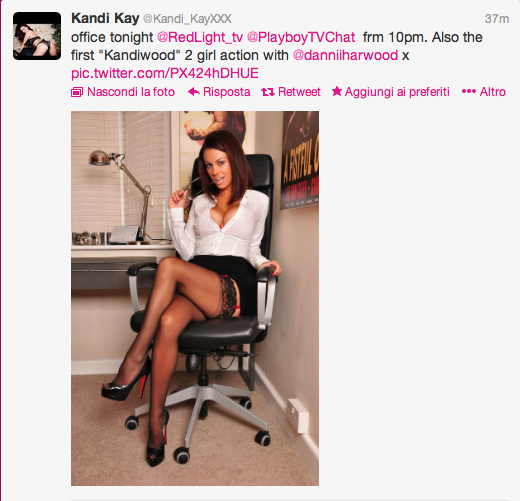520x501 pixels.
Task: Open the @danniiharwood mention
Action: [345, 55]
